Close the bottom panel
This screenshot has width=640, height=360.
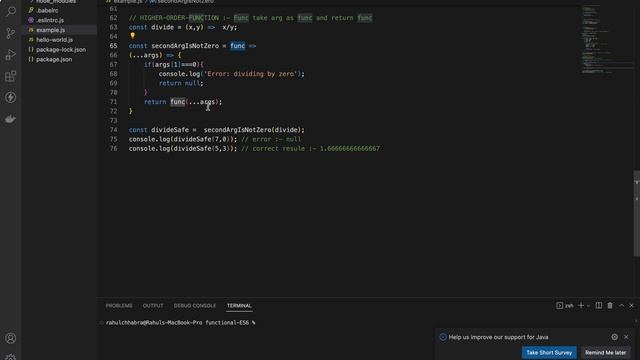[x=631, y=305]
